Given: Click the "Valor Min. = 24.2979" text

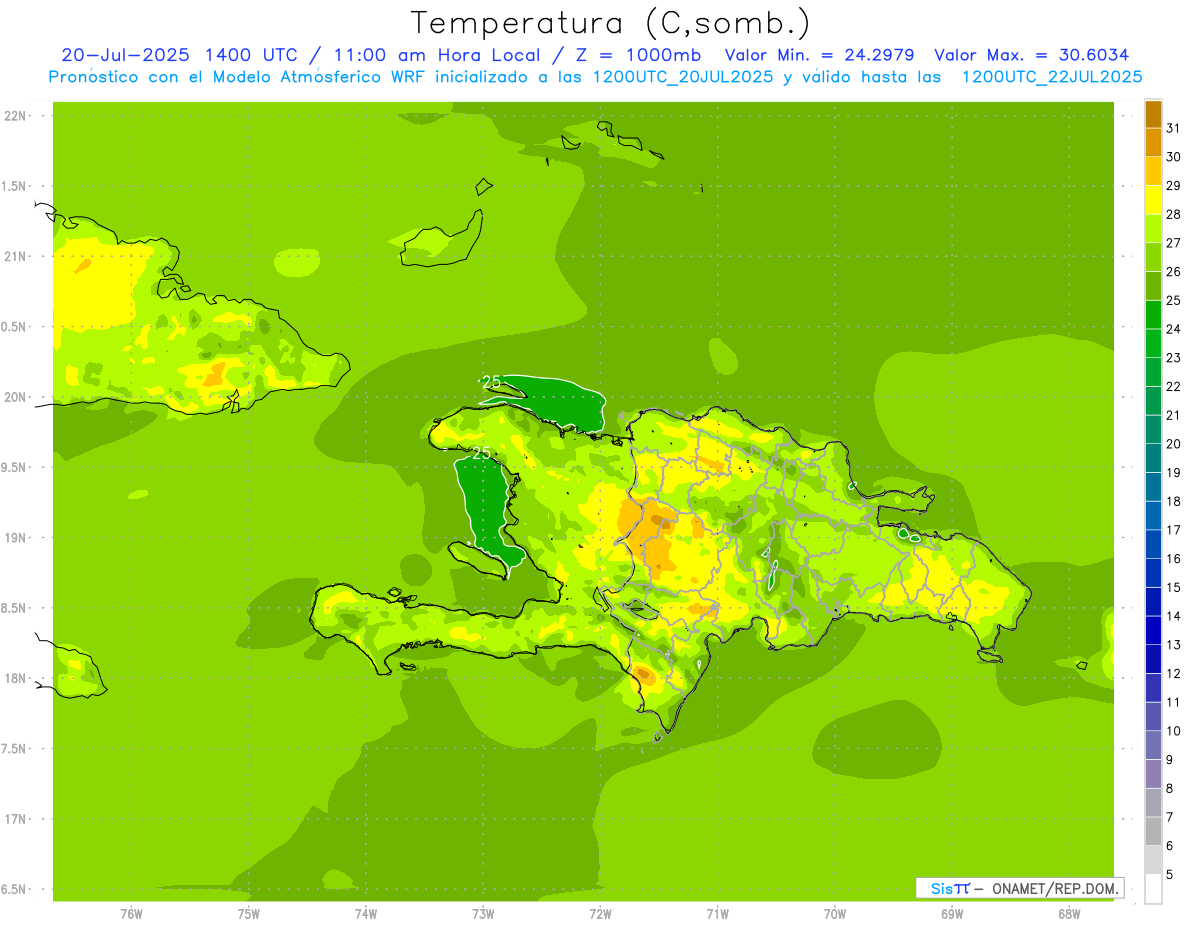Looking at the screenshot, I should pos(819,55).
